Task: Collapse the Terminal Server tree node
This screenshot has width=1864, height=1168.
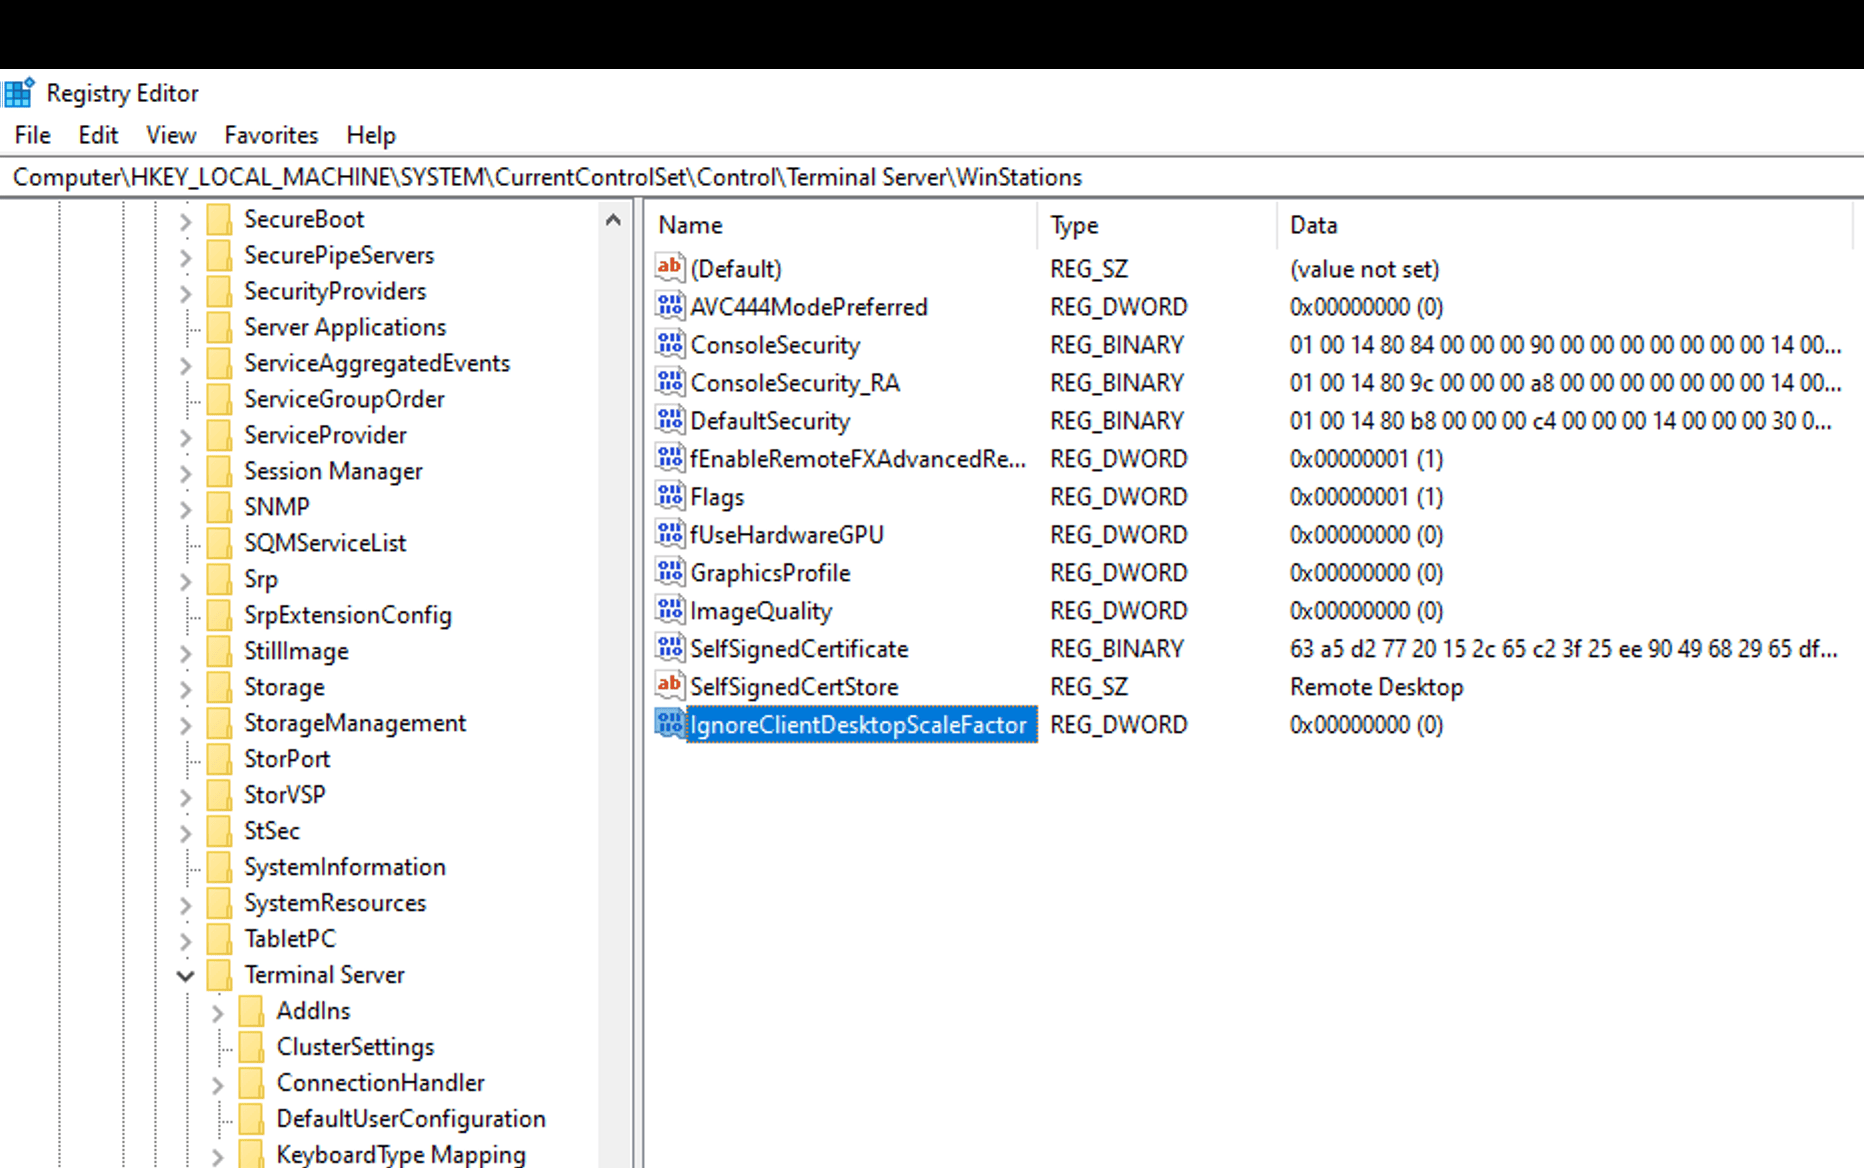Action: tap(185, 975)
